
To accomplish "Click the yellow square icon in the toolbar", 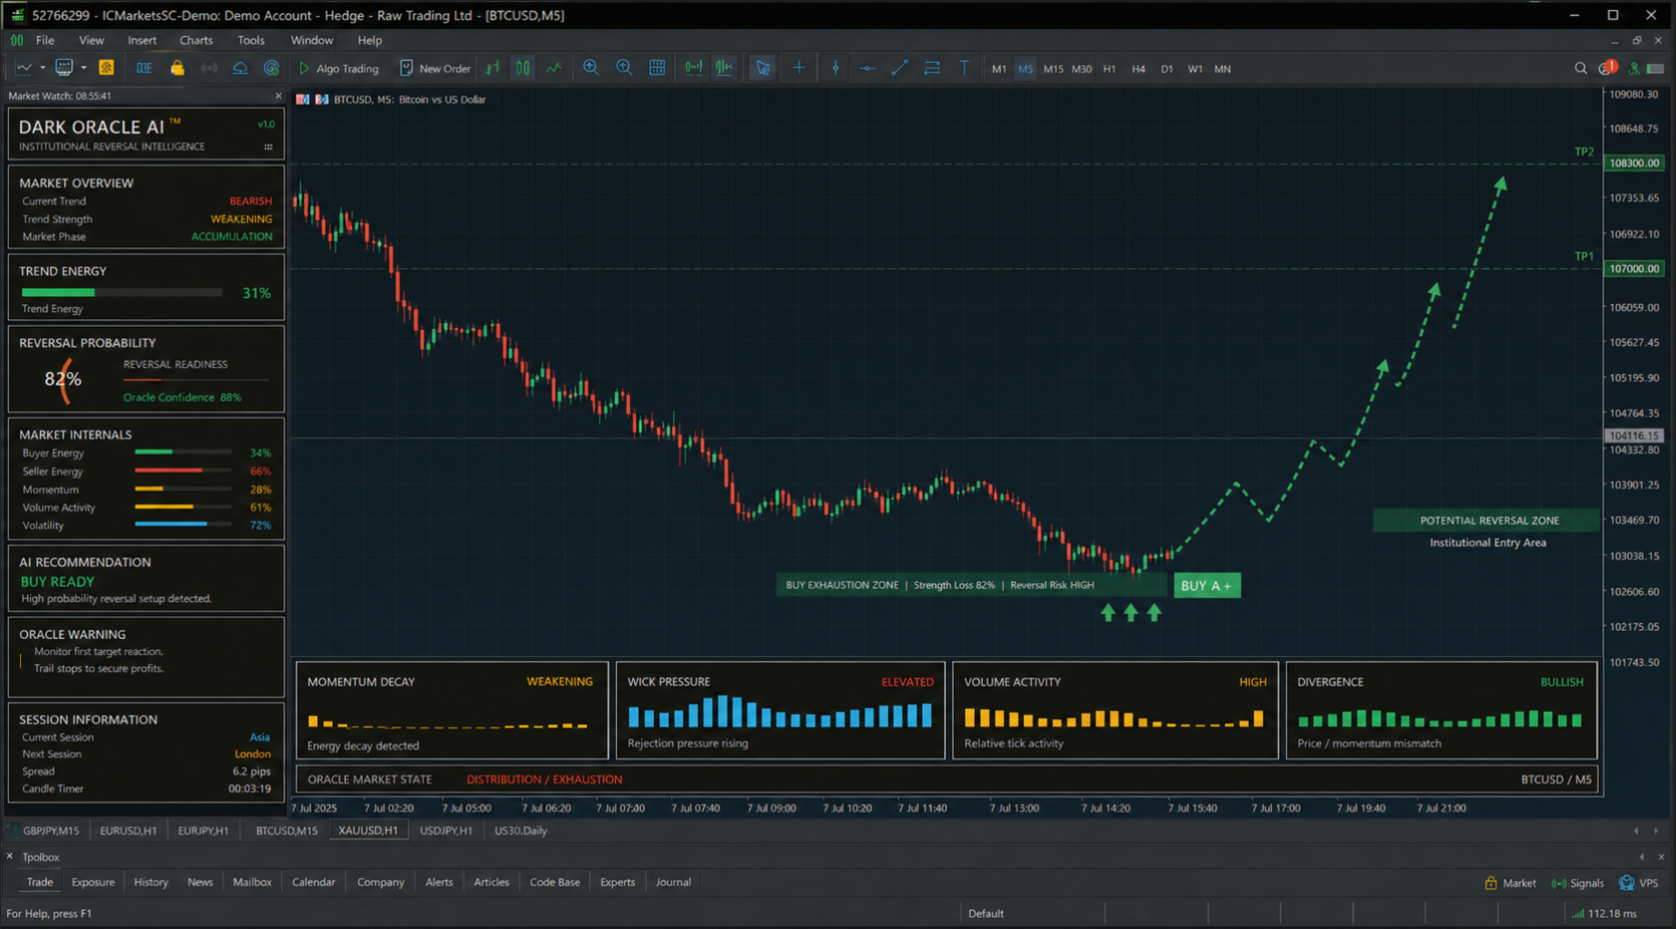I will pos(106,68).
